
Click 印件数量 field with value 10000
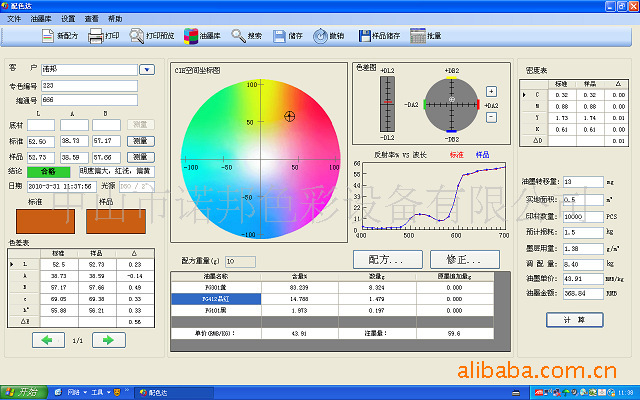pyautogui.click(x=583, y=217)
